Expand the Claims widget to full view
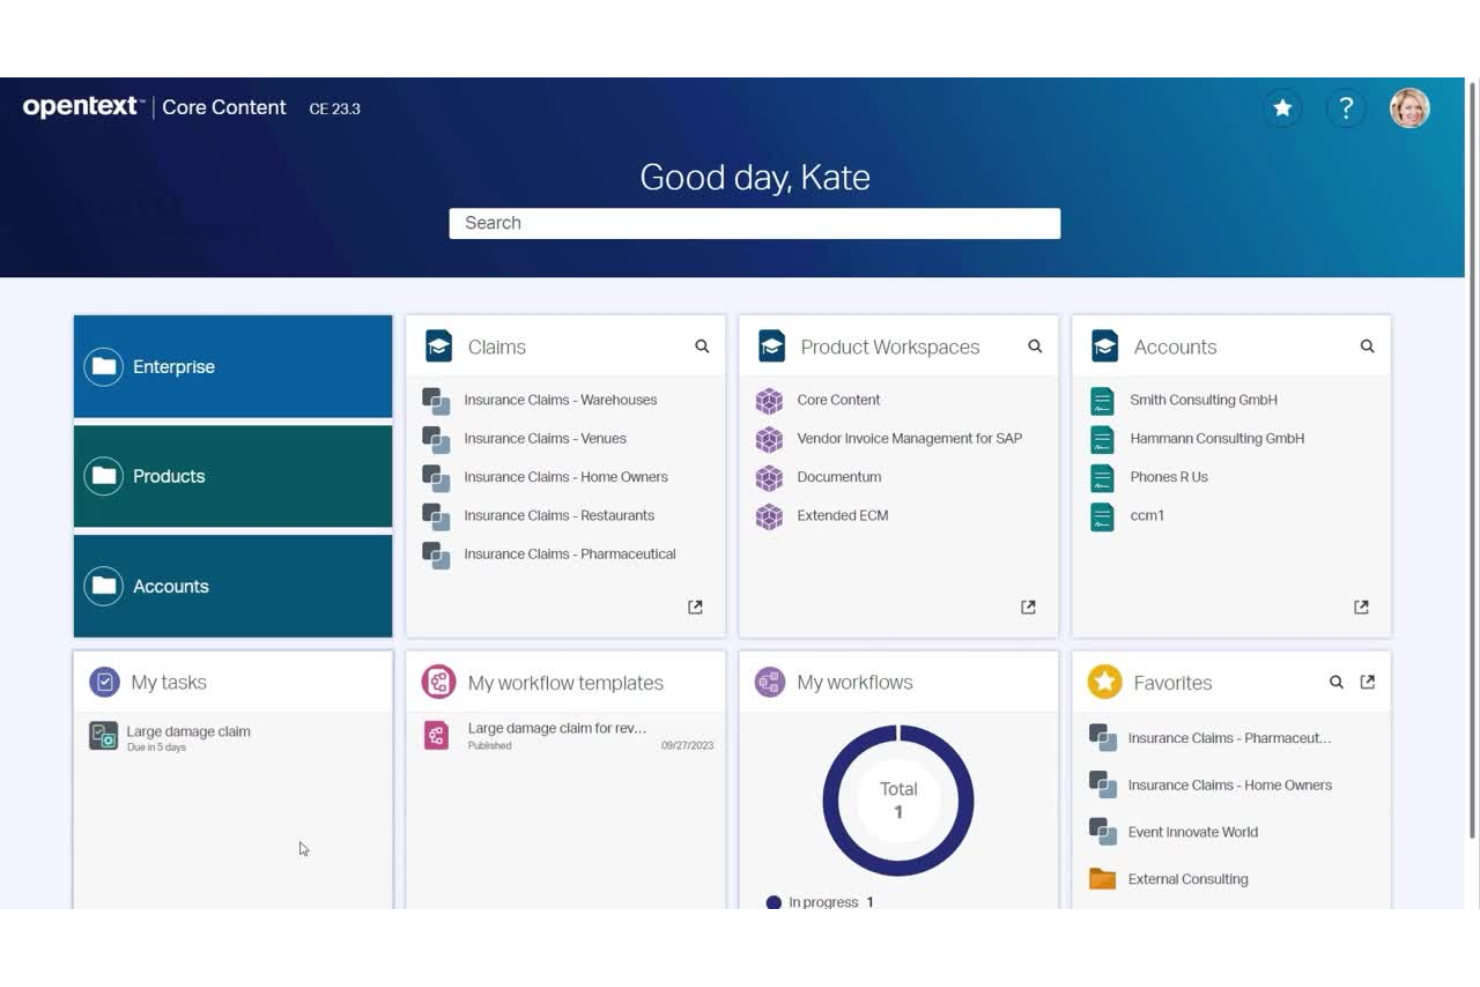The height and width of the screenshot is (987, 1480). (x=697, y=606)
